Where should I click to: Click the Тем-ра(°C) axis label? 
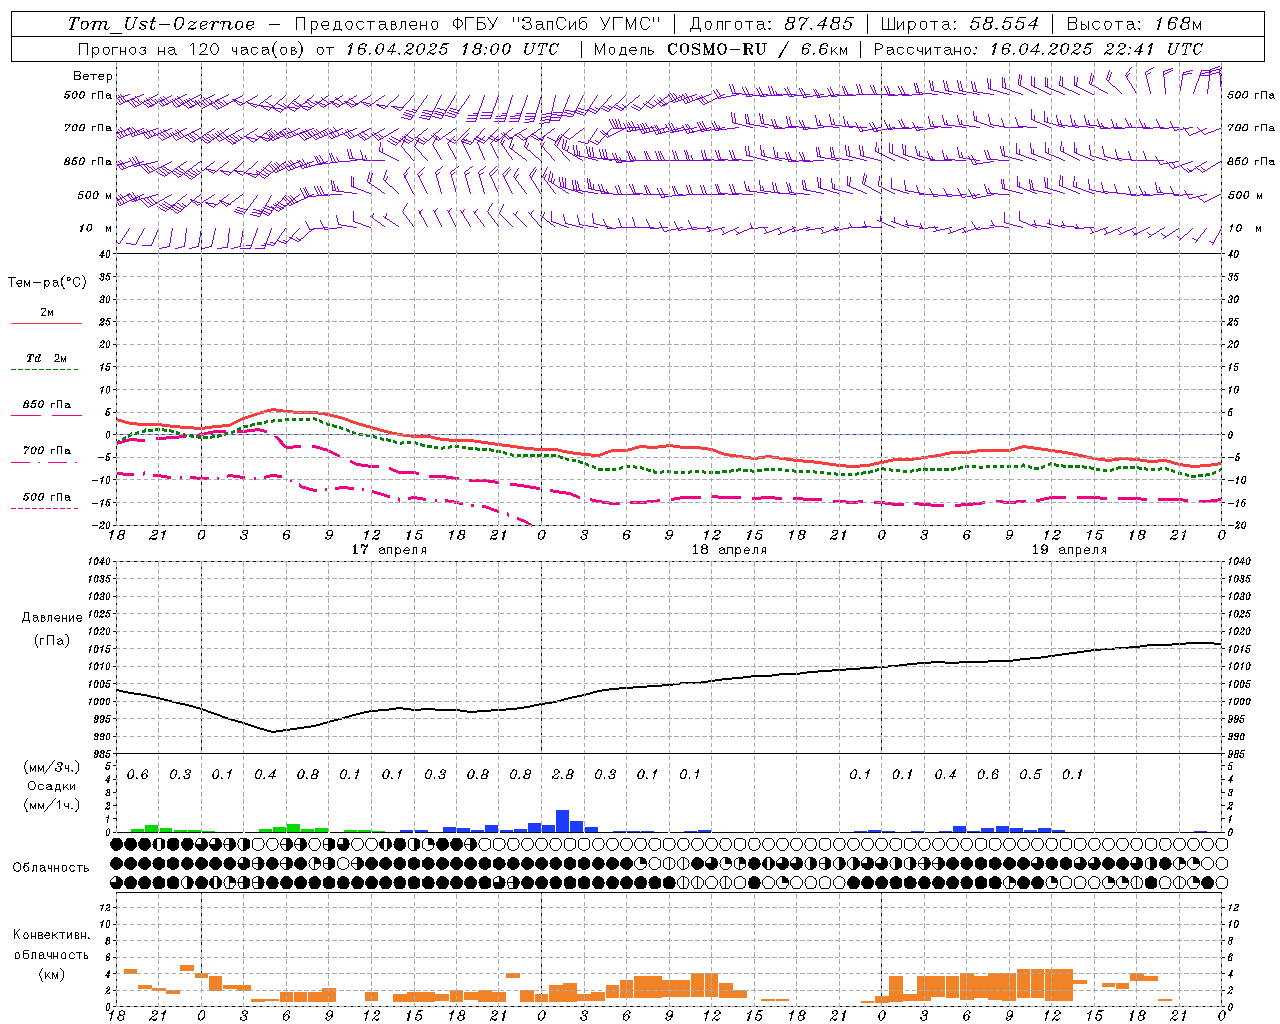click(47, 283)
